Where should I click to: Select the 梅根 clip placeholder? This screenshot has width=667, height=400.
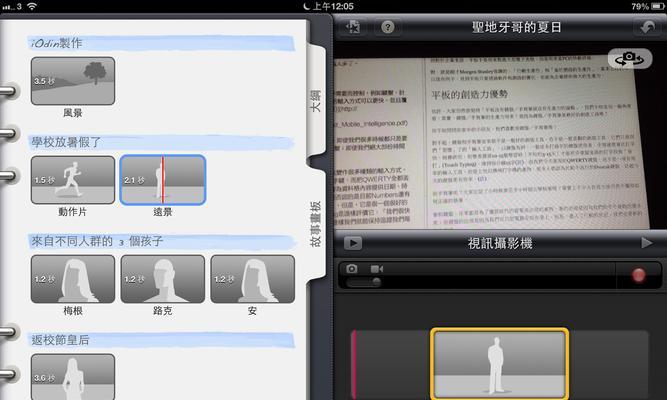click(73, 279)
